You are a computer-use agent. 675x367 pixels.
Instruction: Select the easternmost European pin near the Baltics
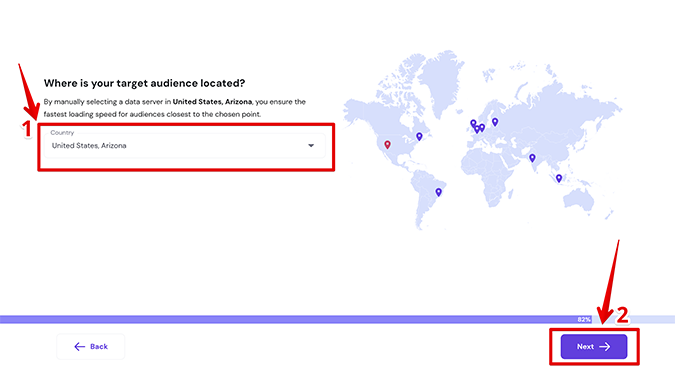pos(495,122)
